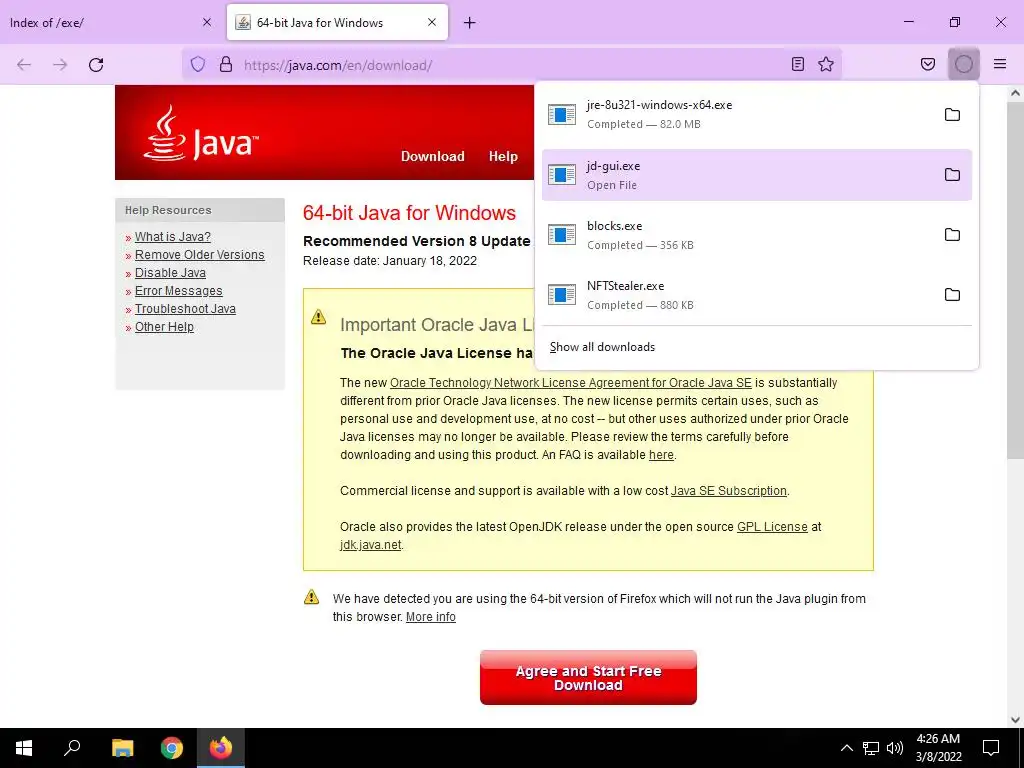Switch to Index of /exe/ tab
1024x768 pixels.
click(111, 22)
